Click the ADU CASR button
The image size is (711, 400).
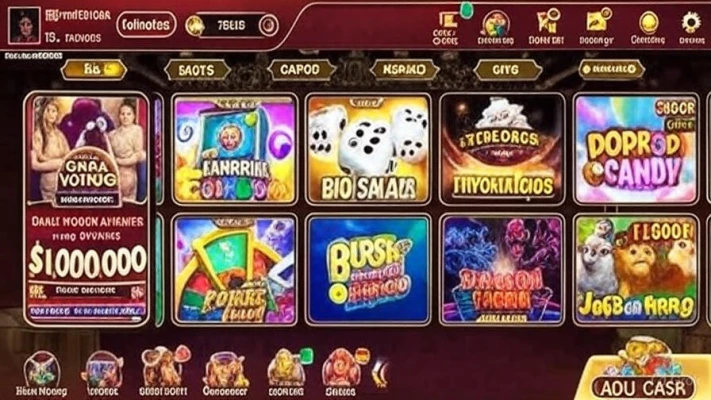644,388
